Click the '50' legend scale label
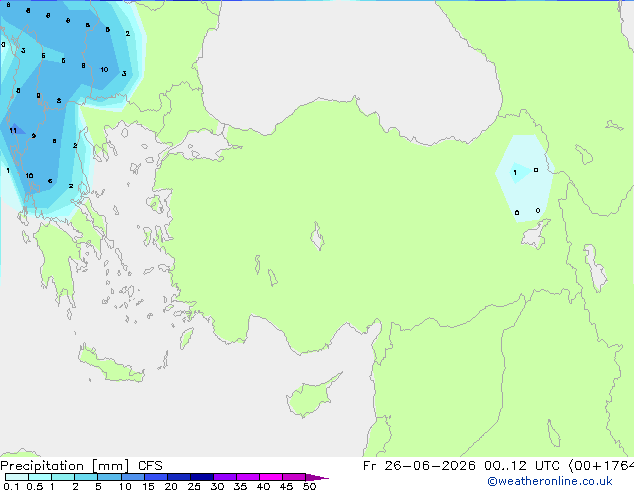 point(309,486)
